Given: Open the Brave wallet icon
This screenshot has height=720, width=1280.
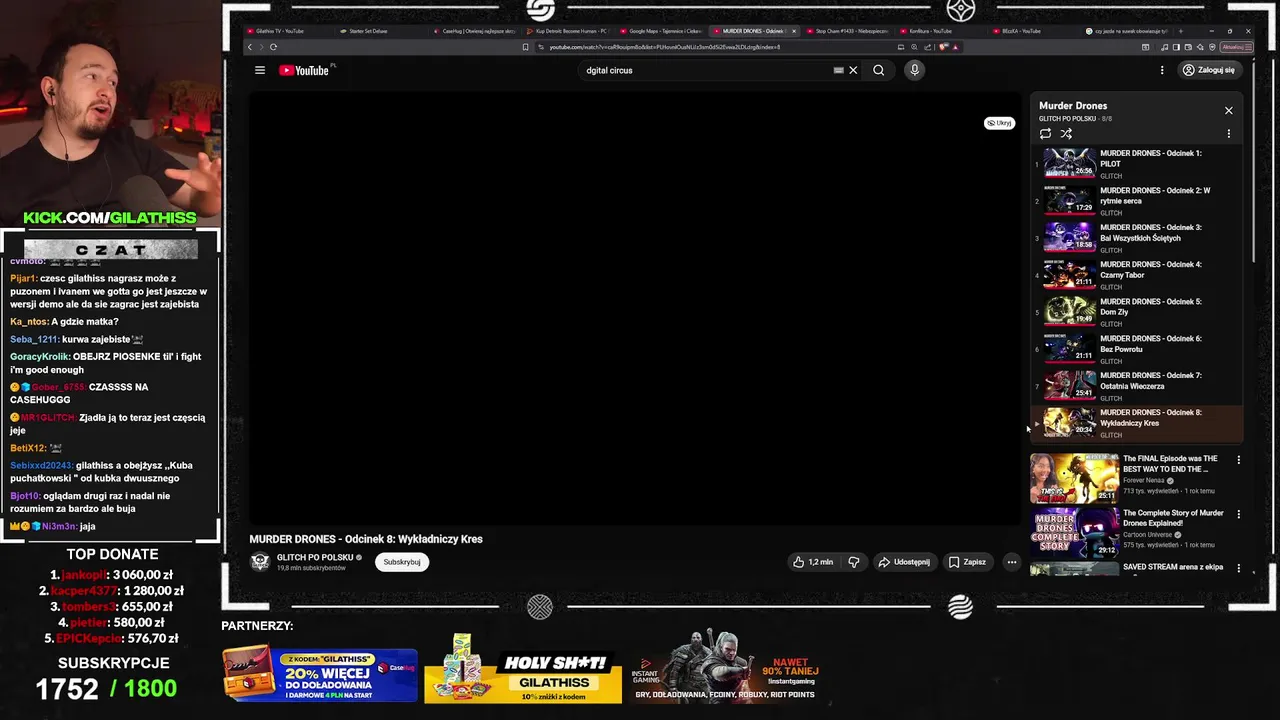Looking at the screenshot, I should click(1189, 47).
